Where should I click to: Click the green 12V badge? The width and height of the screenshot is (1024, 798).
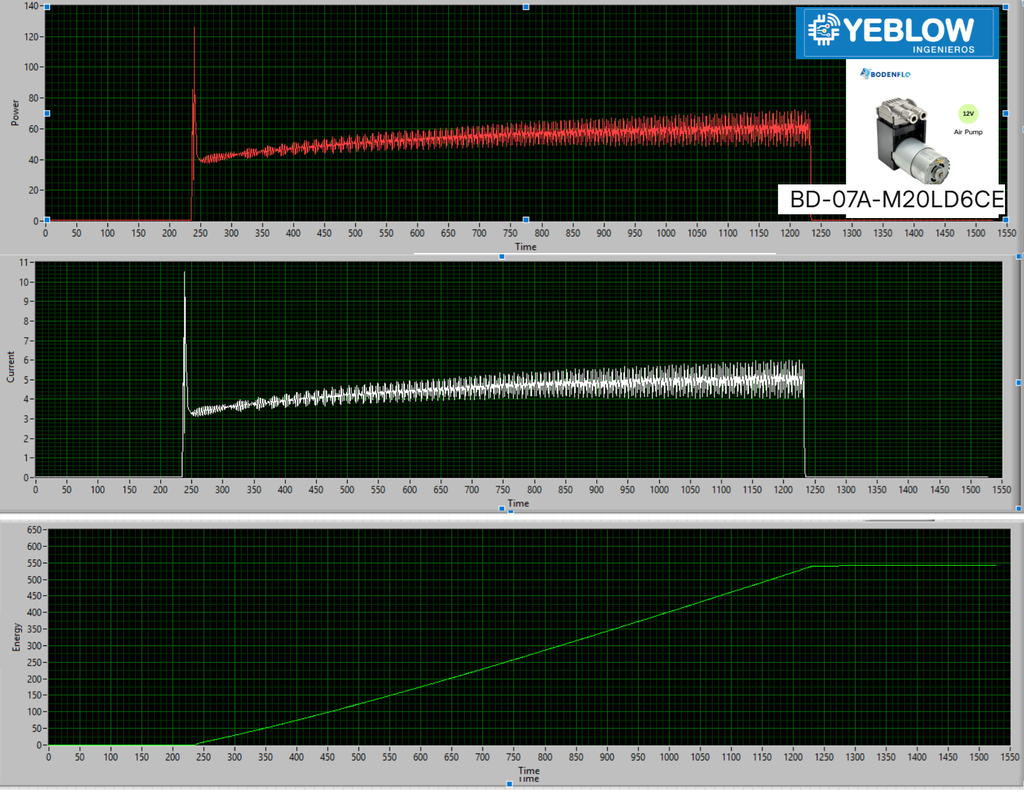coord(968,114)
